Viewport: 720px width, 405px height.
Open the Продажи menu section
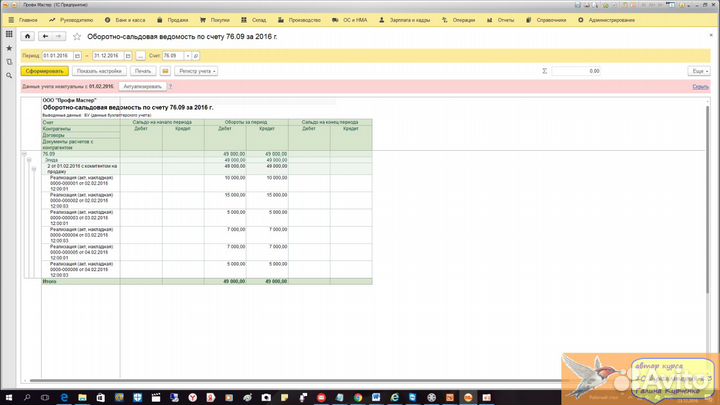click(176, 19)
